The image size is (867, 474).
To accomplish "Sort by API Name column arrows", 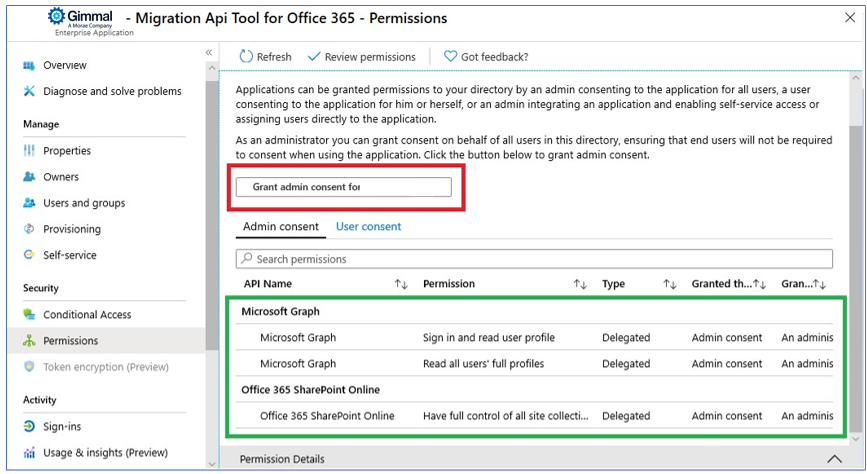I will click(401, 284).
